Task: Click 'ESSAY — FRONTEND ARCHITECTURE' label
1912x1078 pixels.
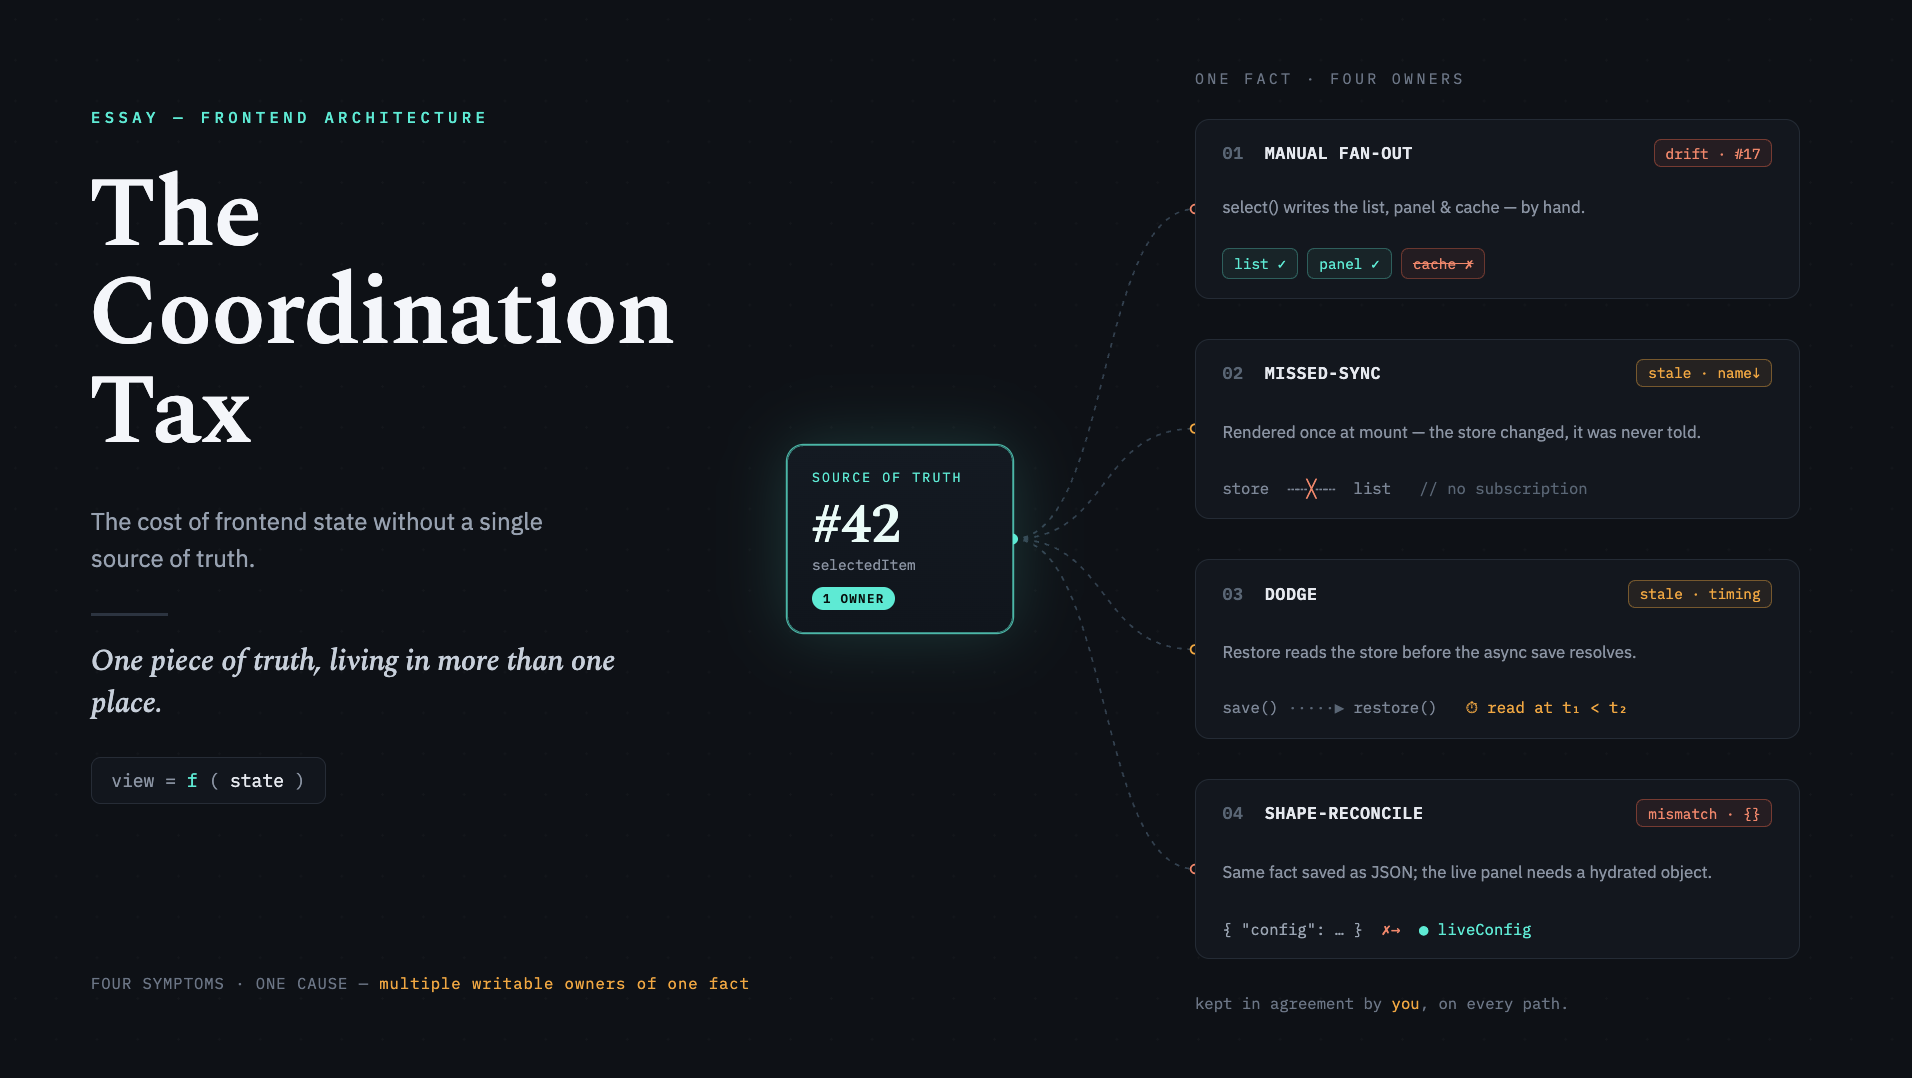Action: tap(289, 118)
